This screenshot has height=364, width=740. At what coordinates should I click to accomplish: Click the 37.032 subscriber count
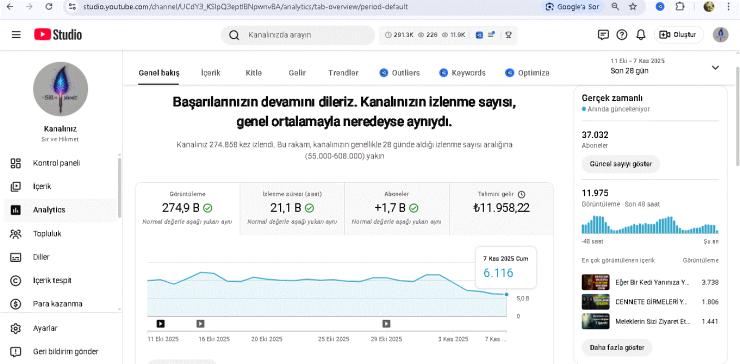tap(595, 135)
